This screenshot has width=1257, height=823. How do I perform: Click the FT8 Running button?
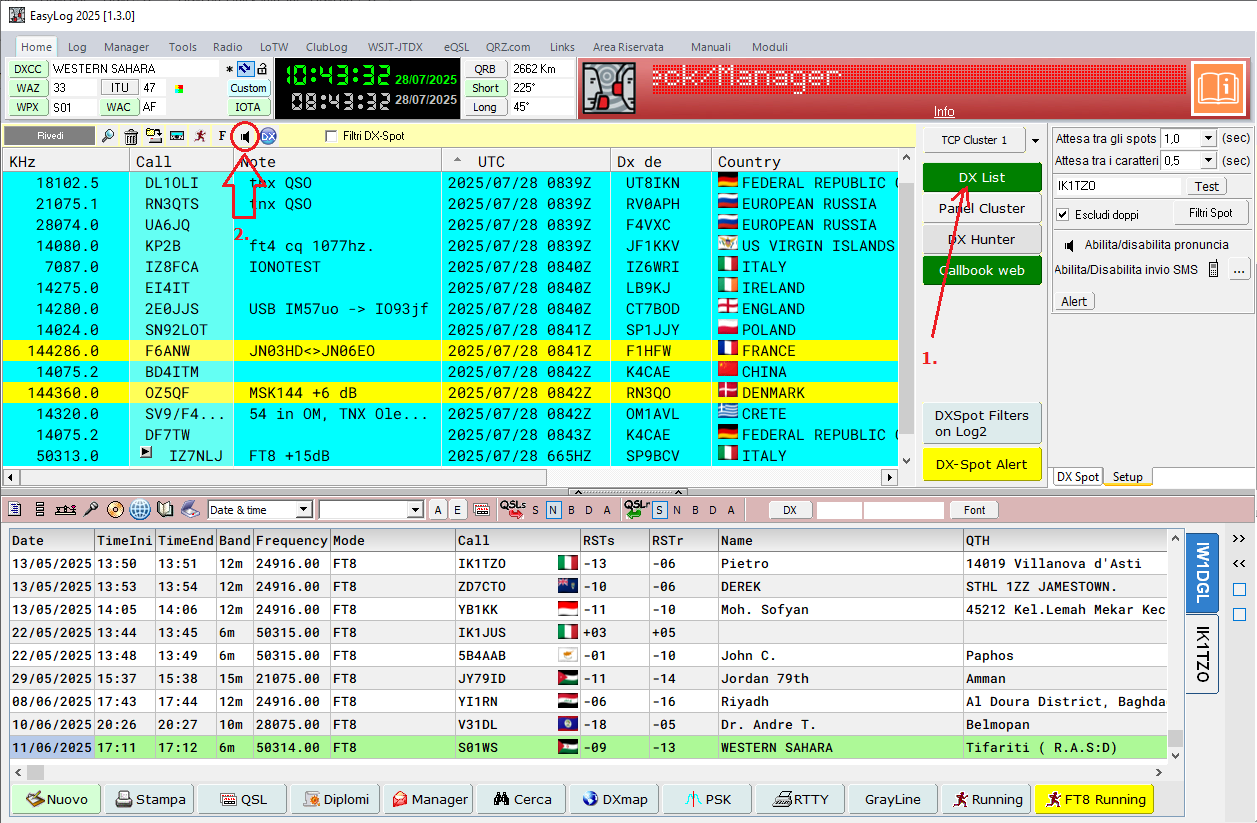1094,799
